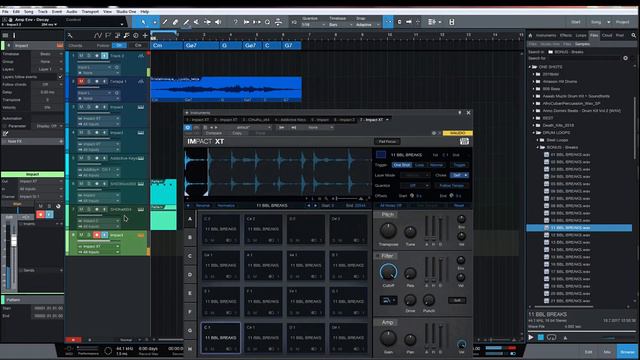Open the Impact XT Quantize dropdown
Image resolution: width=640 pixels, height=360 pixels.
click(x=415, y=185)
